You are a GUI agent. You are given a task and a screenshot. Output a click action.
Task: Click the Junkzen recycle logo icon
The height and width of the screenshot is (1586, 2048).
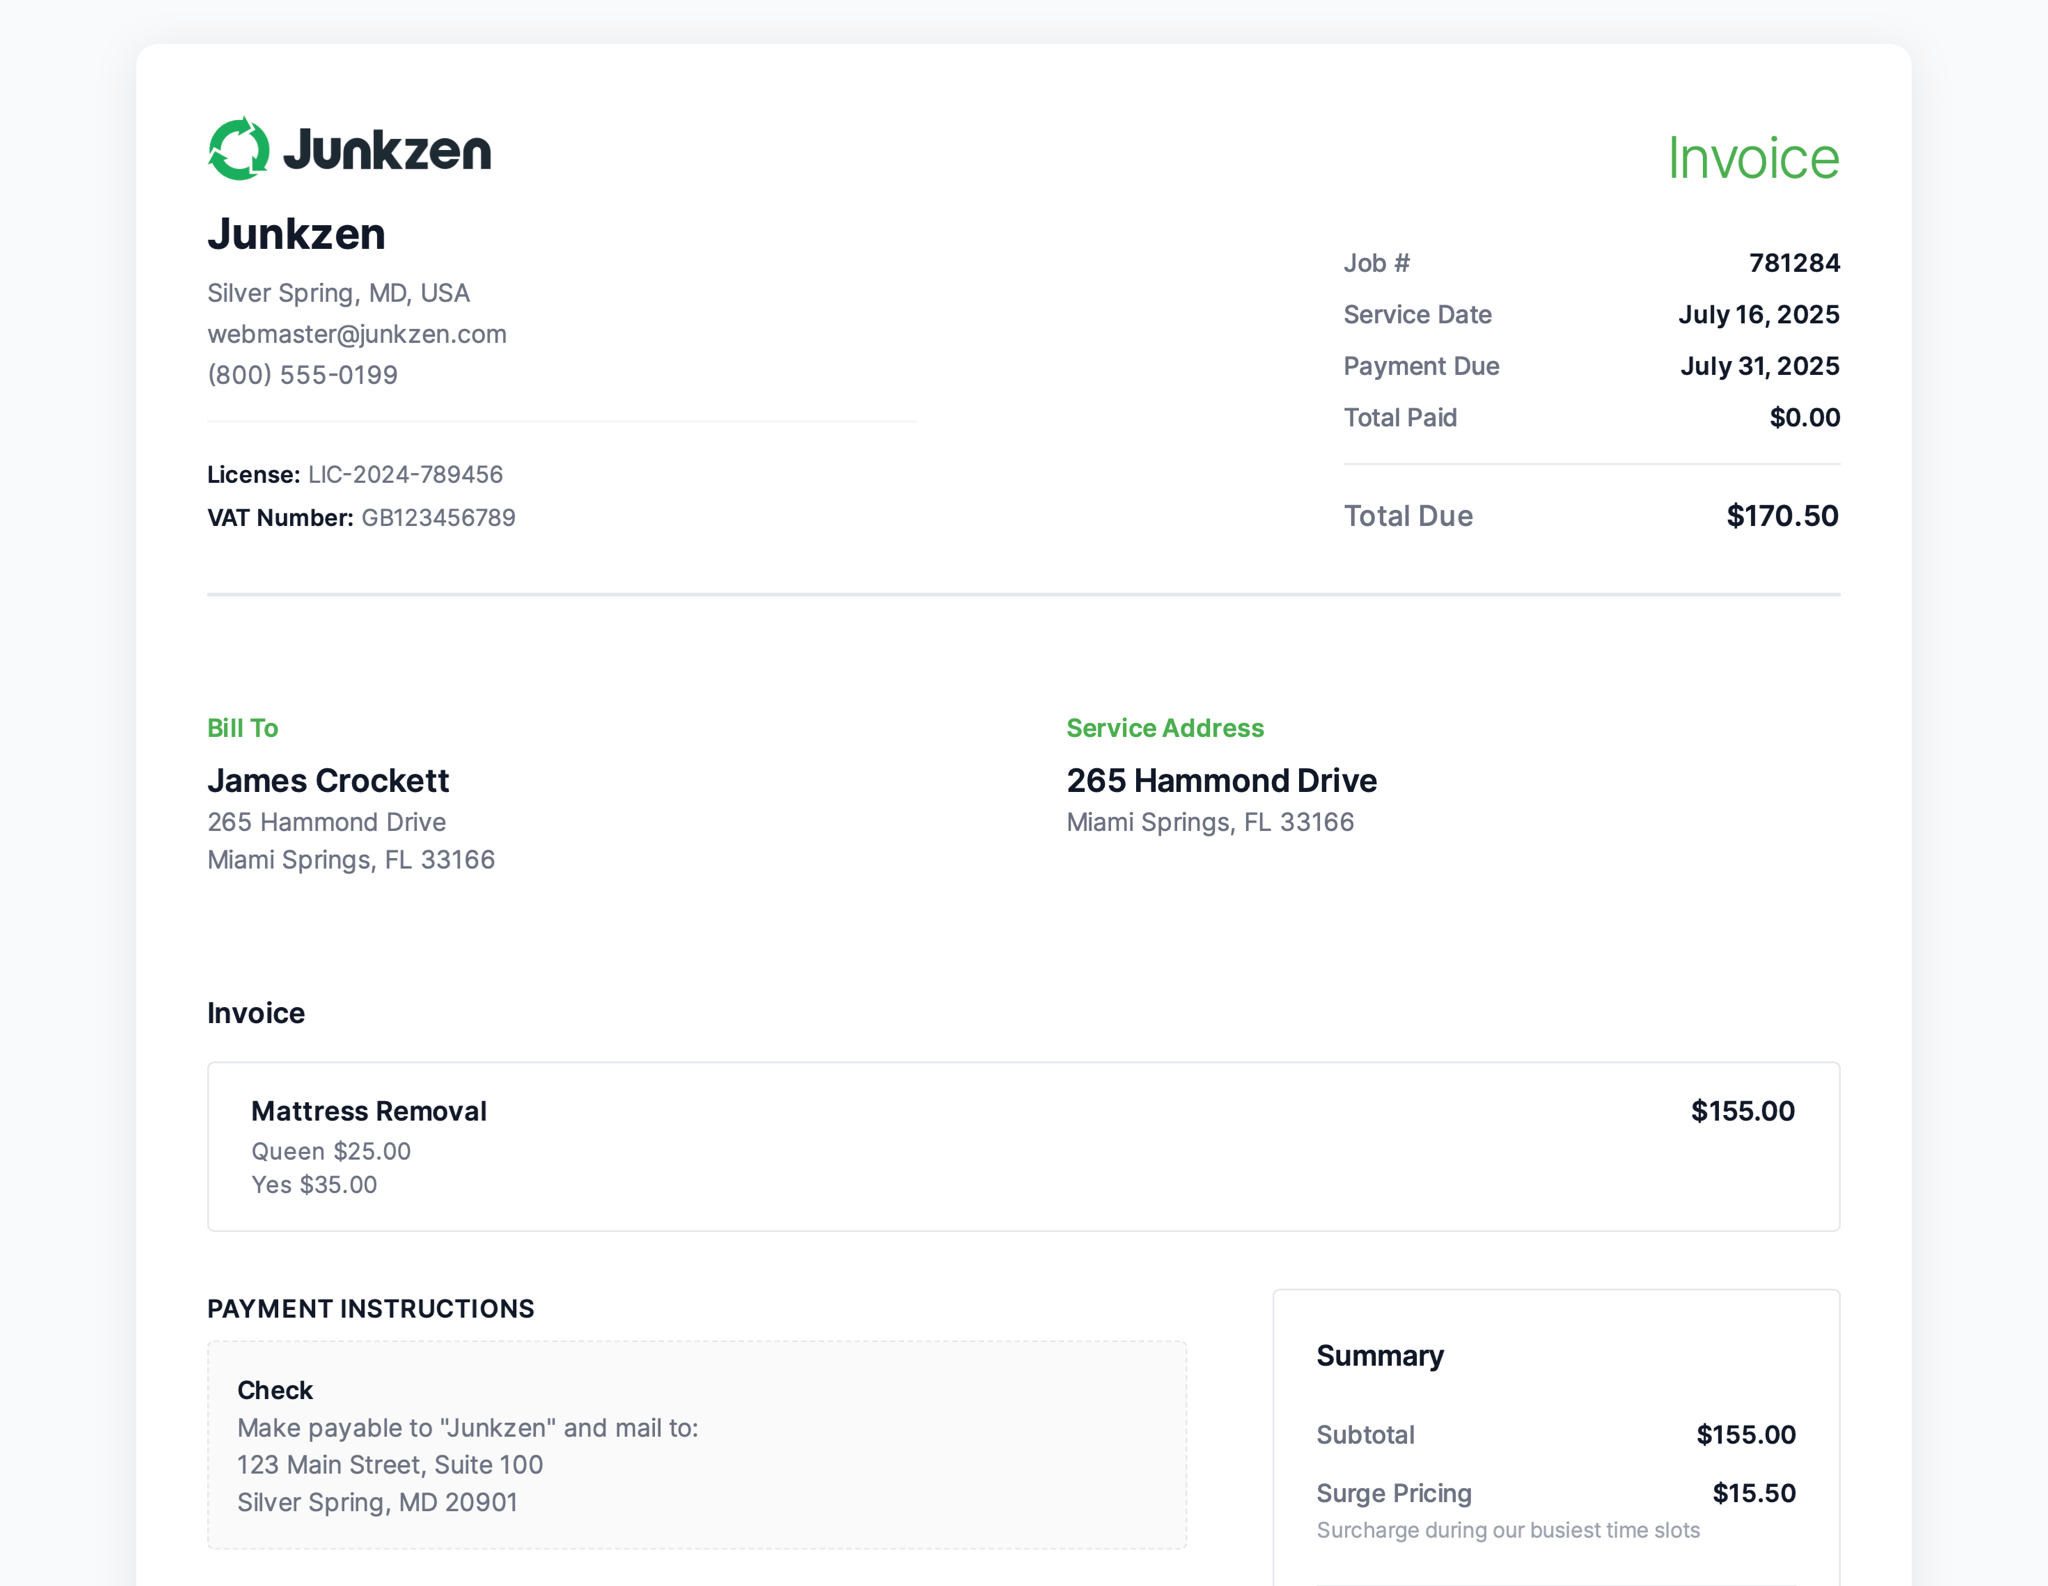pos(239,149)
